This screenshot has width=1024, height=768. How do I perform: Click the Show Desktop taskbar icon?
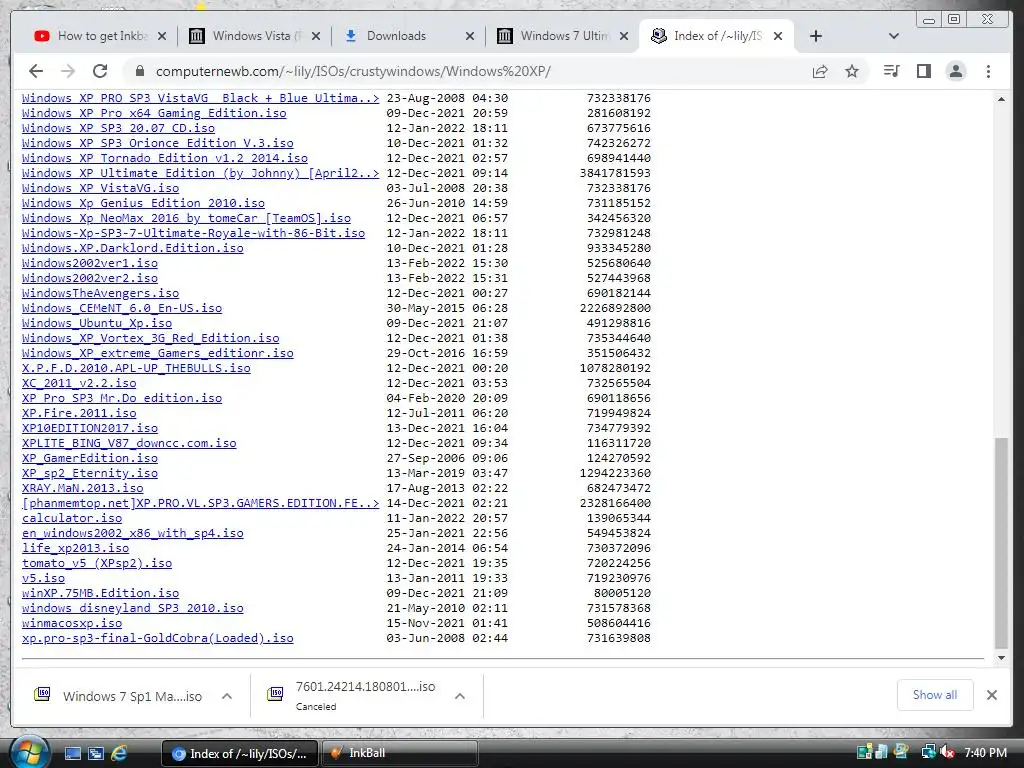(x=72, y=754)
